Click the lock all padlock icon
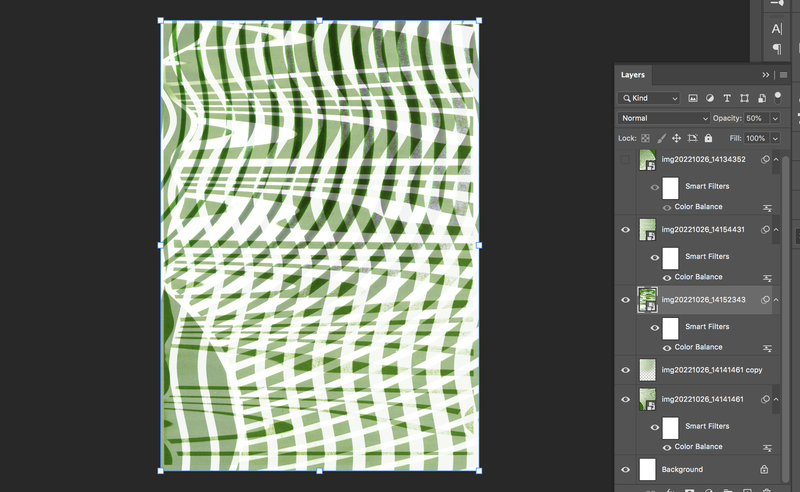800x492 pixels. (708, 138)
